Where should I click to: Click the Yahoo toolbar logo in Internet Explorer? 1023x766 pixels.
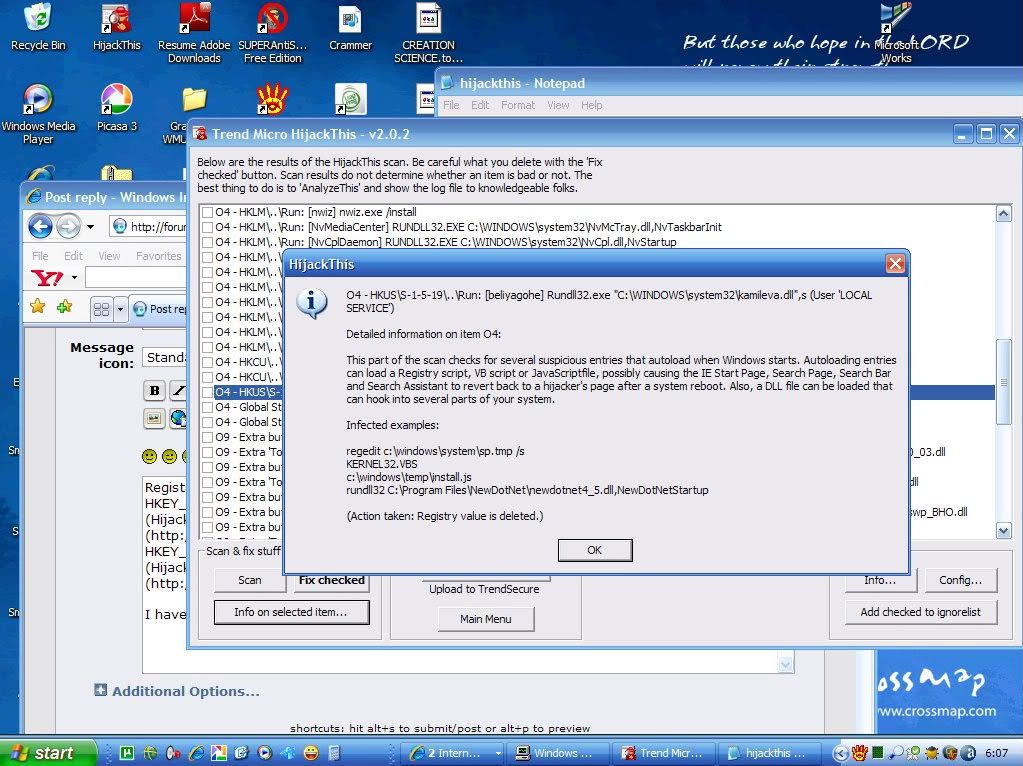[x=46, y=278]
